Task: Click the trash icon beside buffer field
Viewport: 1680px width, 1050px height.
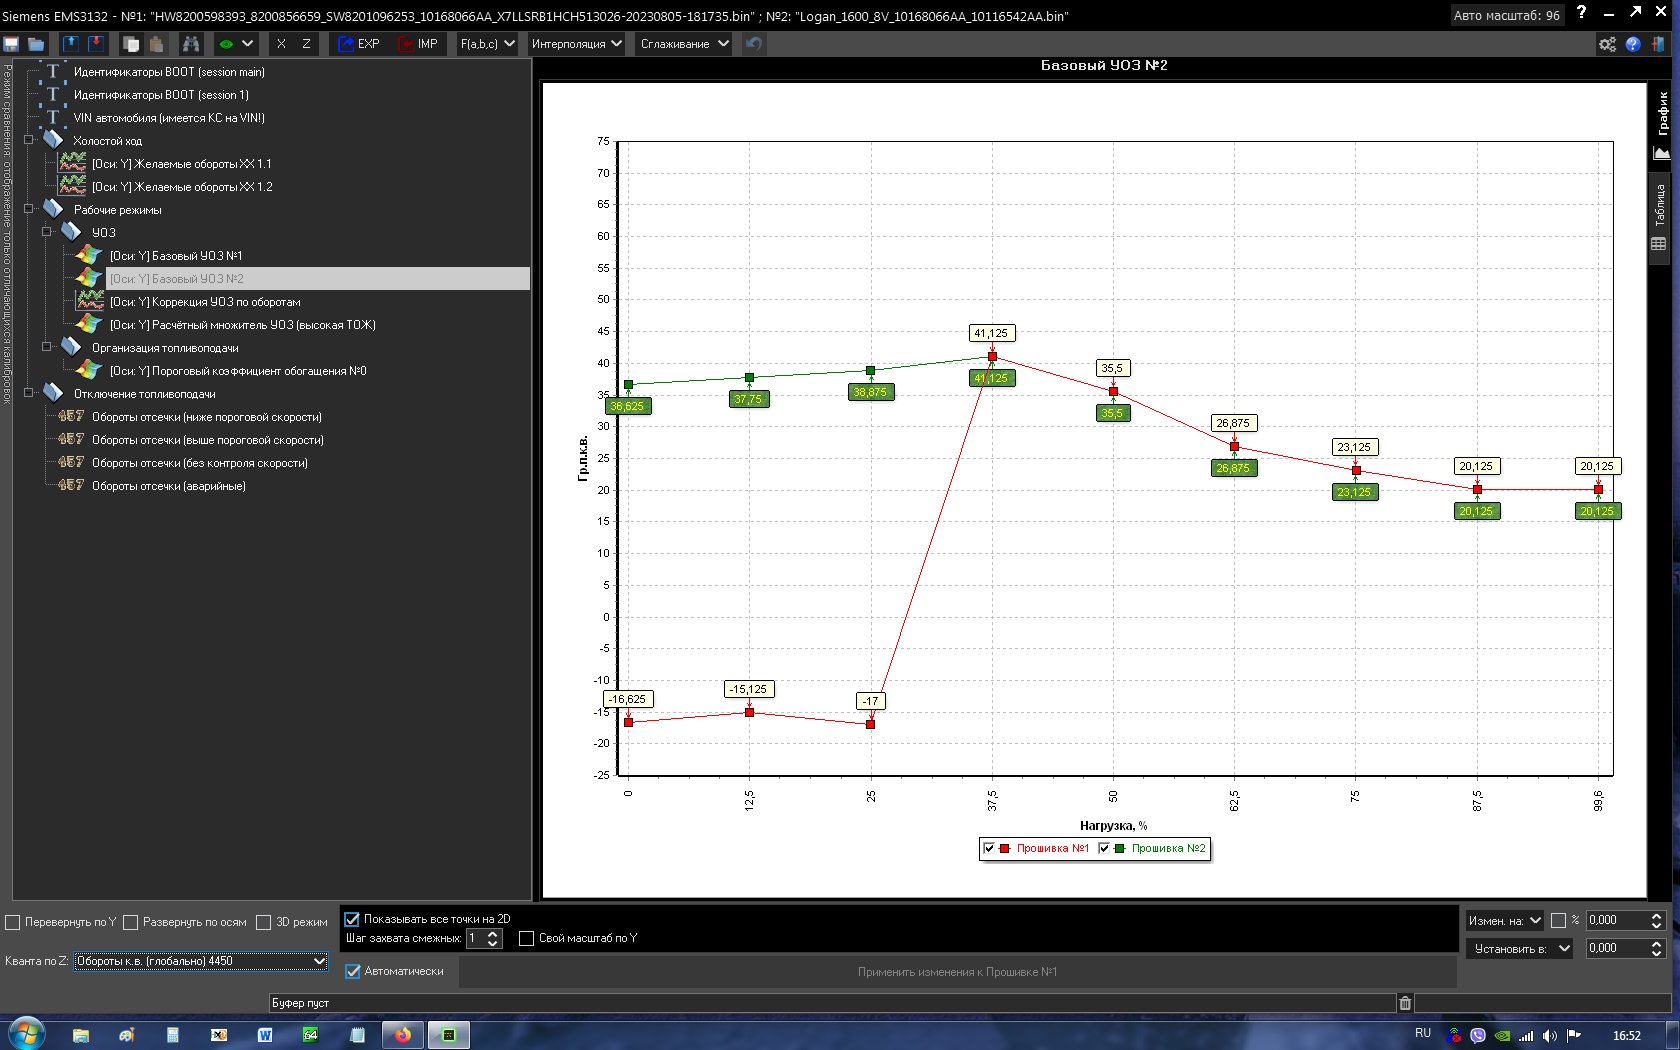Action: 1405,1003
